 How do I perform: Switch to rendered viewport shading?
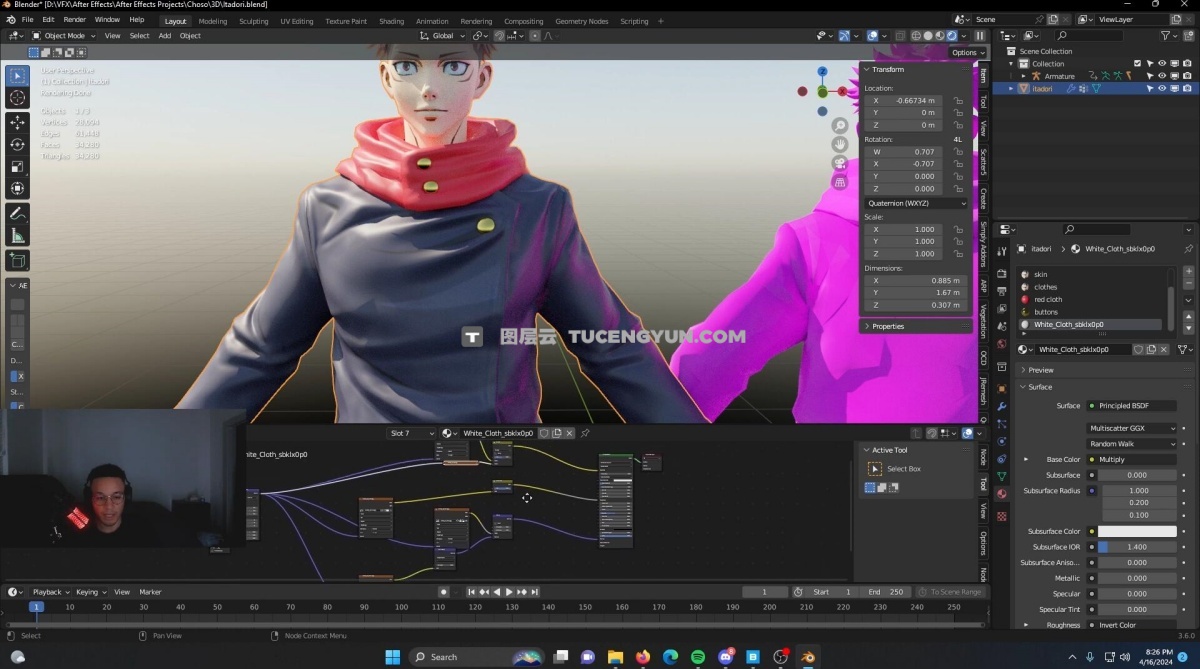click(x=951, y=36)
